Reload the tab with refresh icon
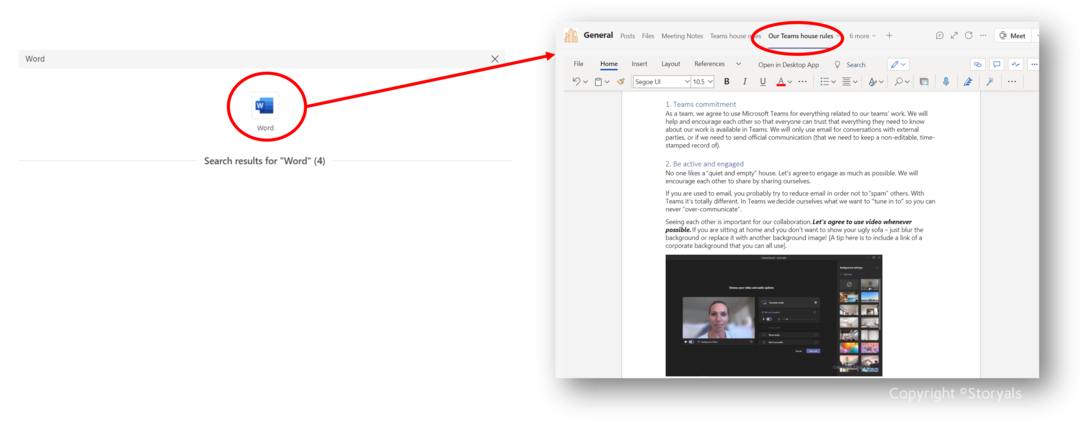 click(x=968, y=36)
